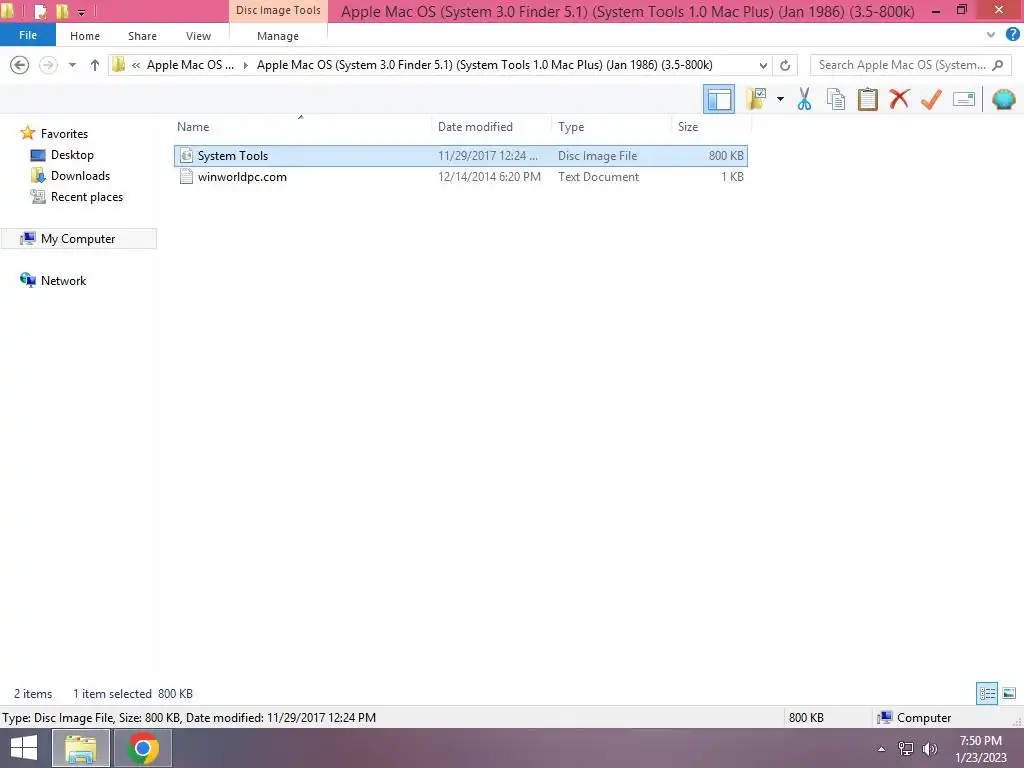Expand the breadcrumb arrow after 'Apple Mac OS ...'

point(246,65)
